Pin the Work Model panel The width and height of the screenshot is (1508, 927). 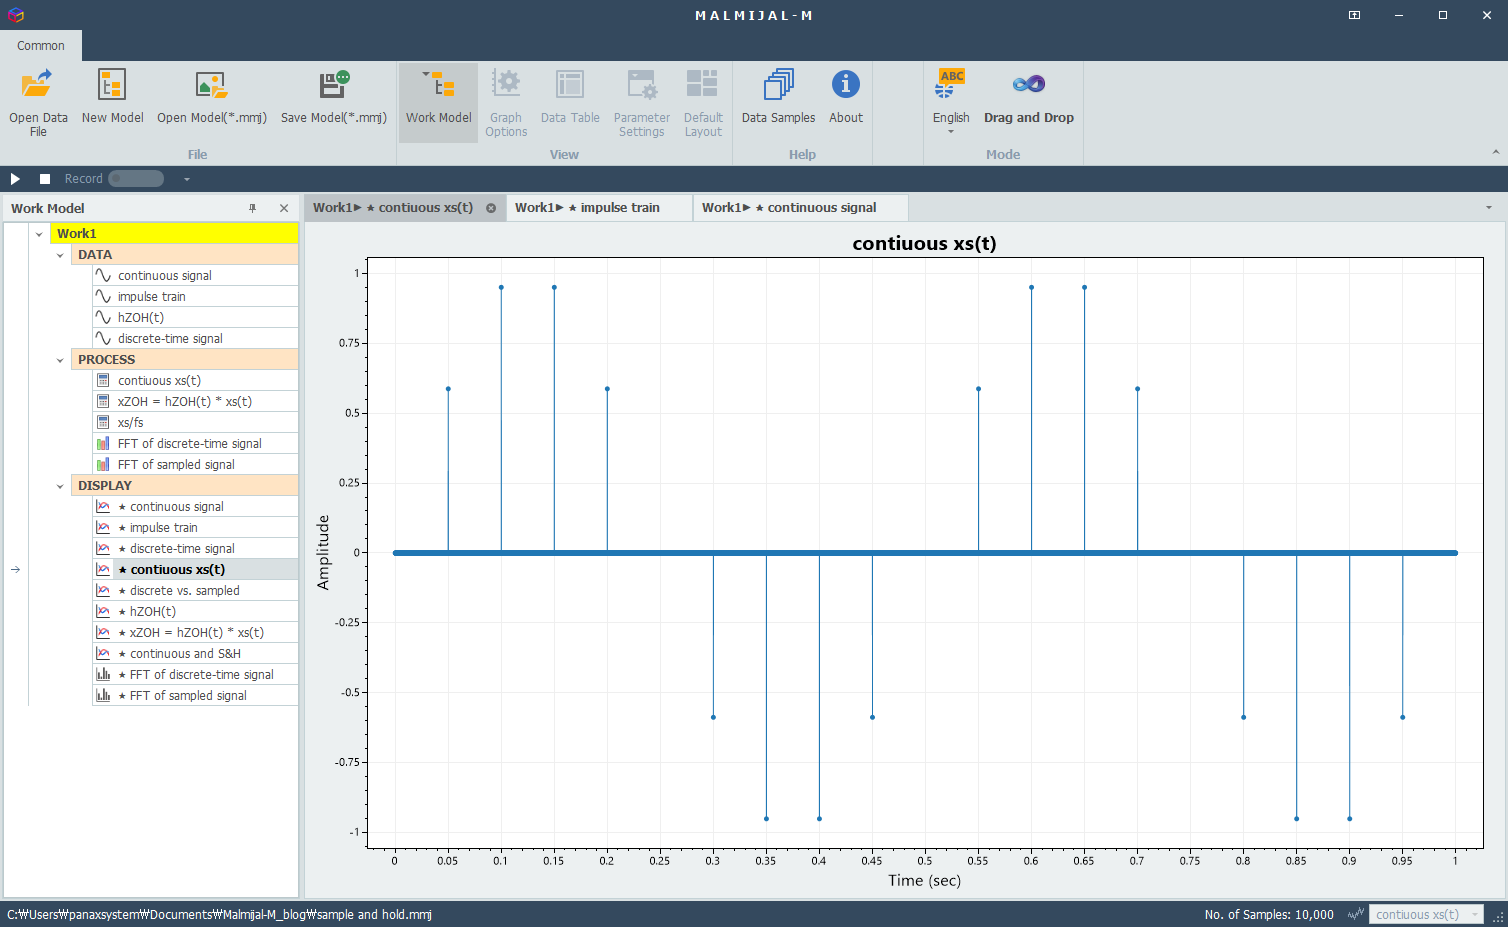point(252,208)
